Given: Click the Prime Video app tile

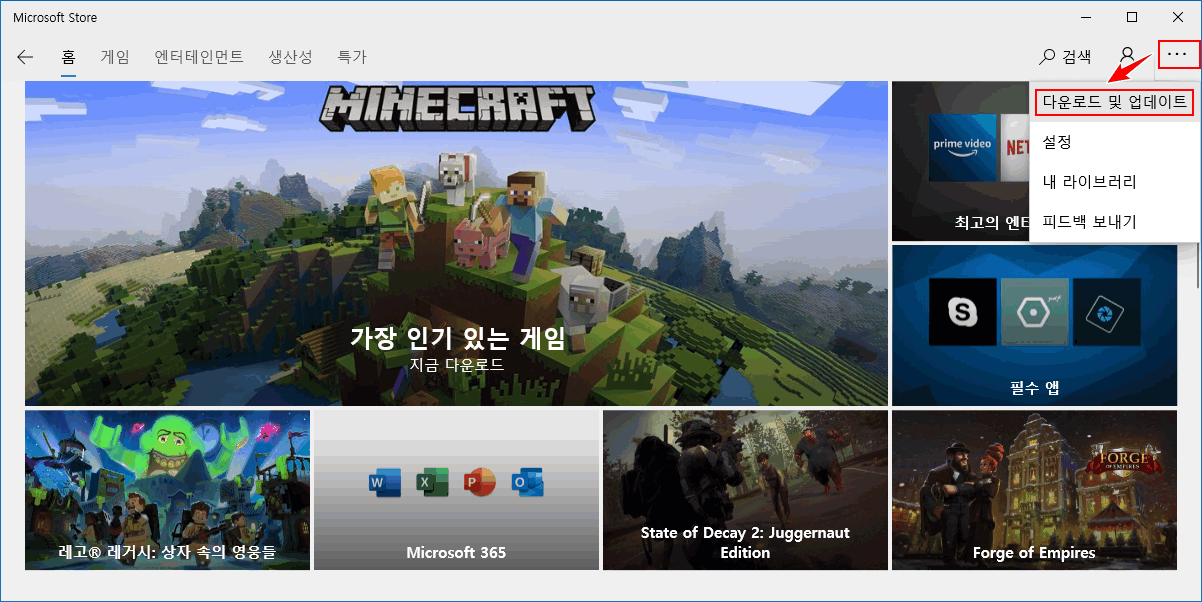Looking at the screenshot, I should 963,147.
